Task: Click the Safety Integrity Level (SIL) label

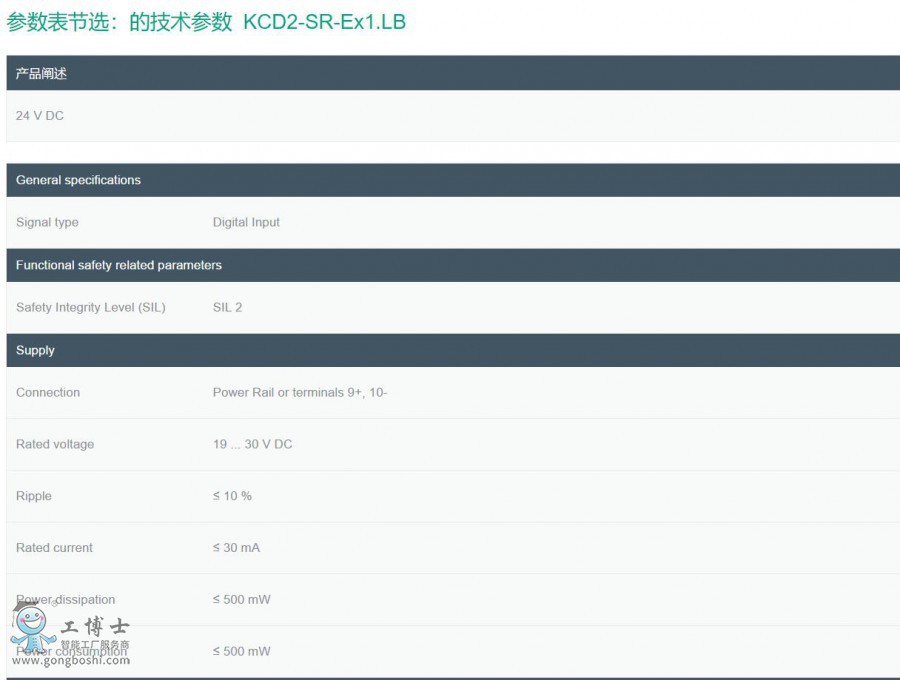Action: click(x=91, y=308)
